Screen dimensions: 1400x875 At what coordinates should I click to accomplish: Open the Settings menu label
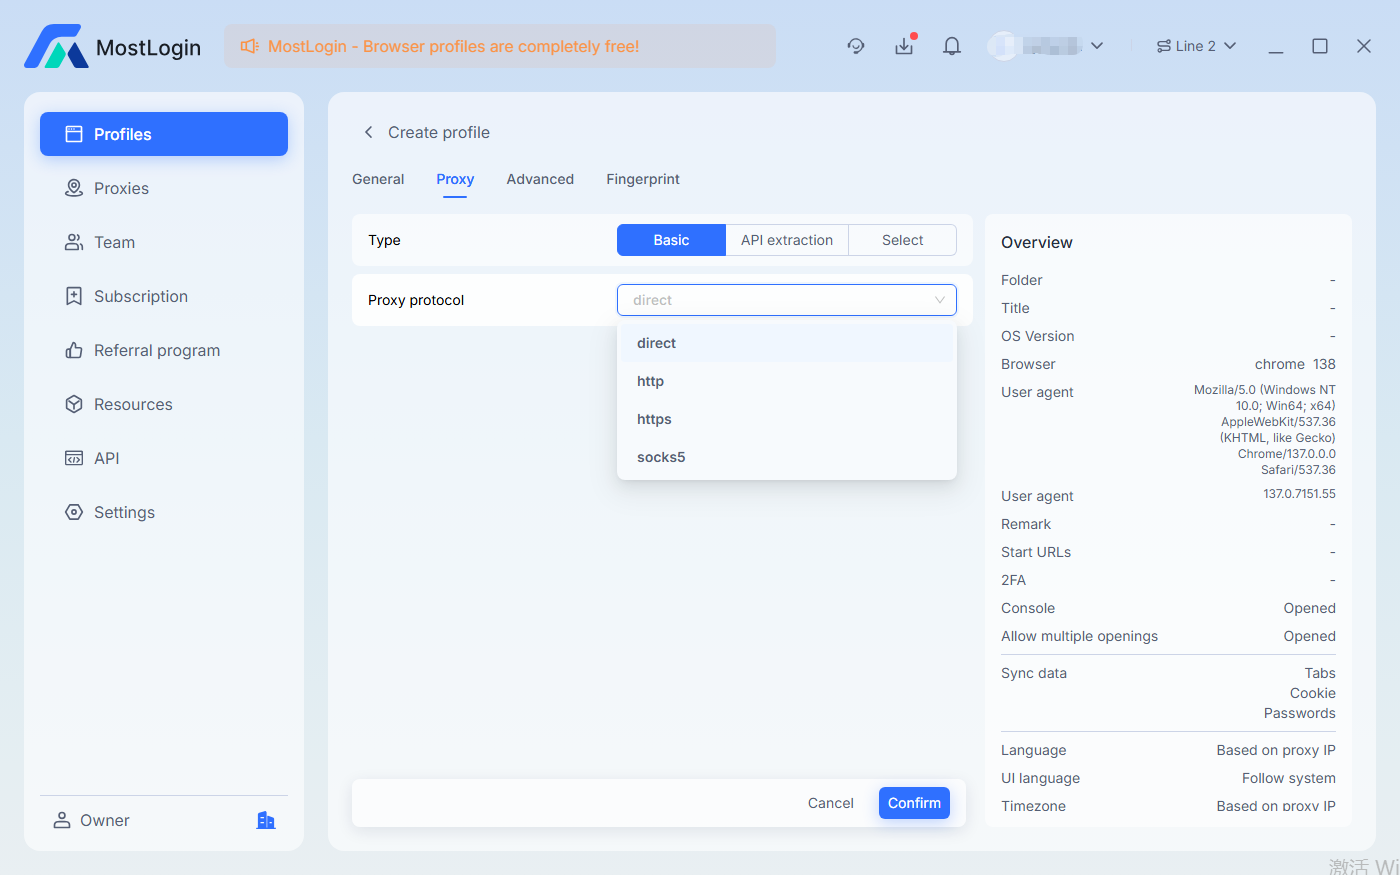(124, 512)
